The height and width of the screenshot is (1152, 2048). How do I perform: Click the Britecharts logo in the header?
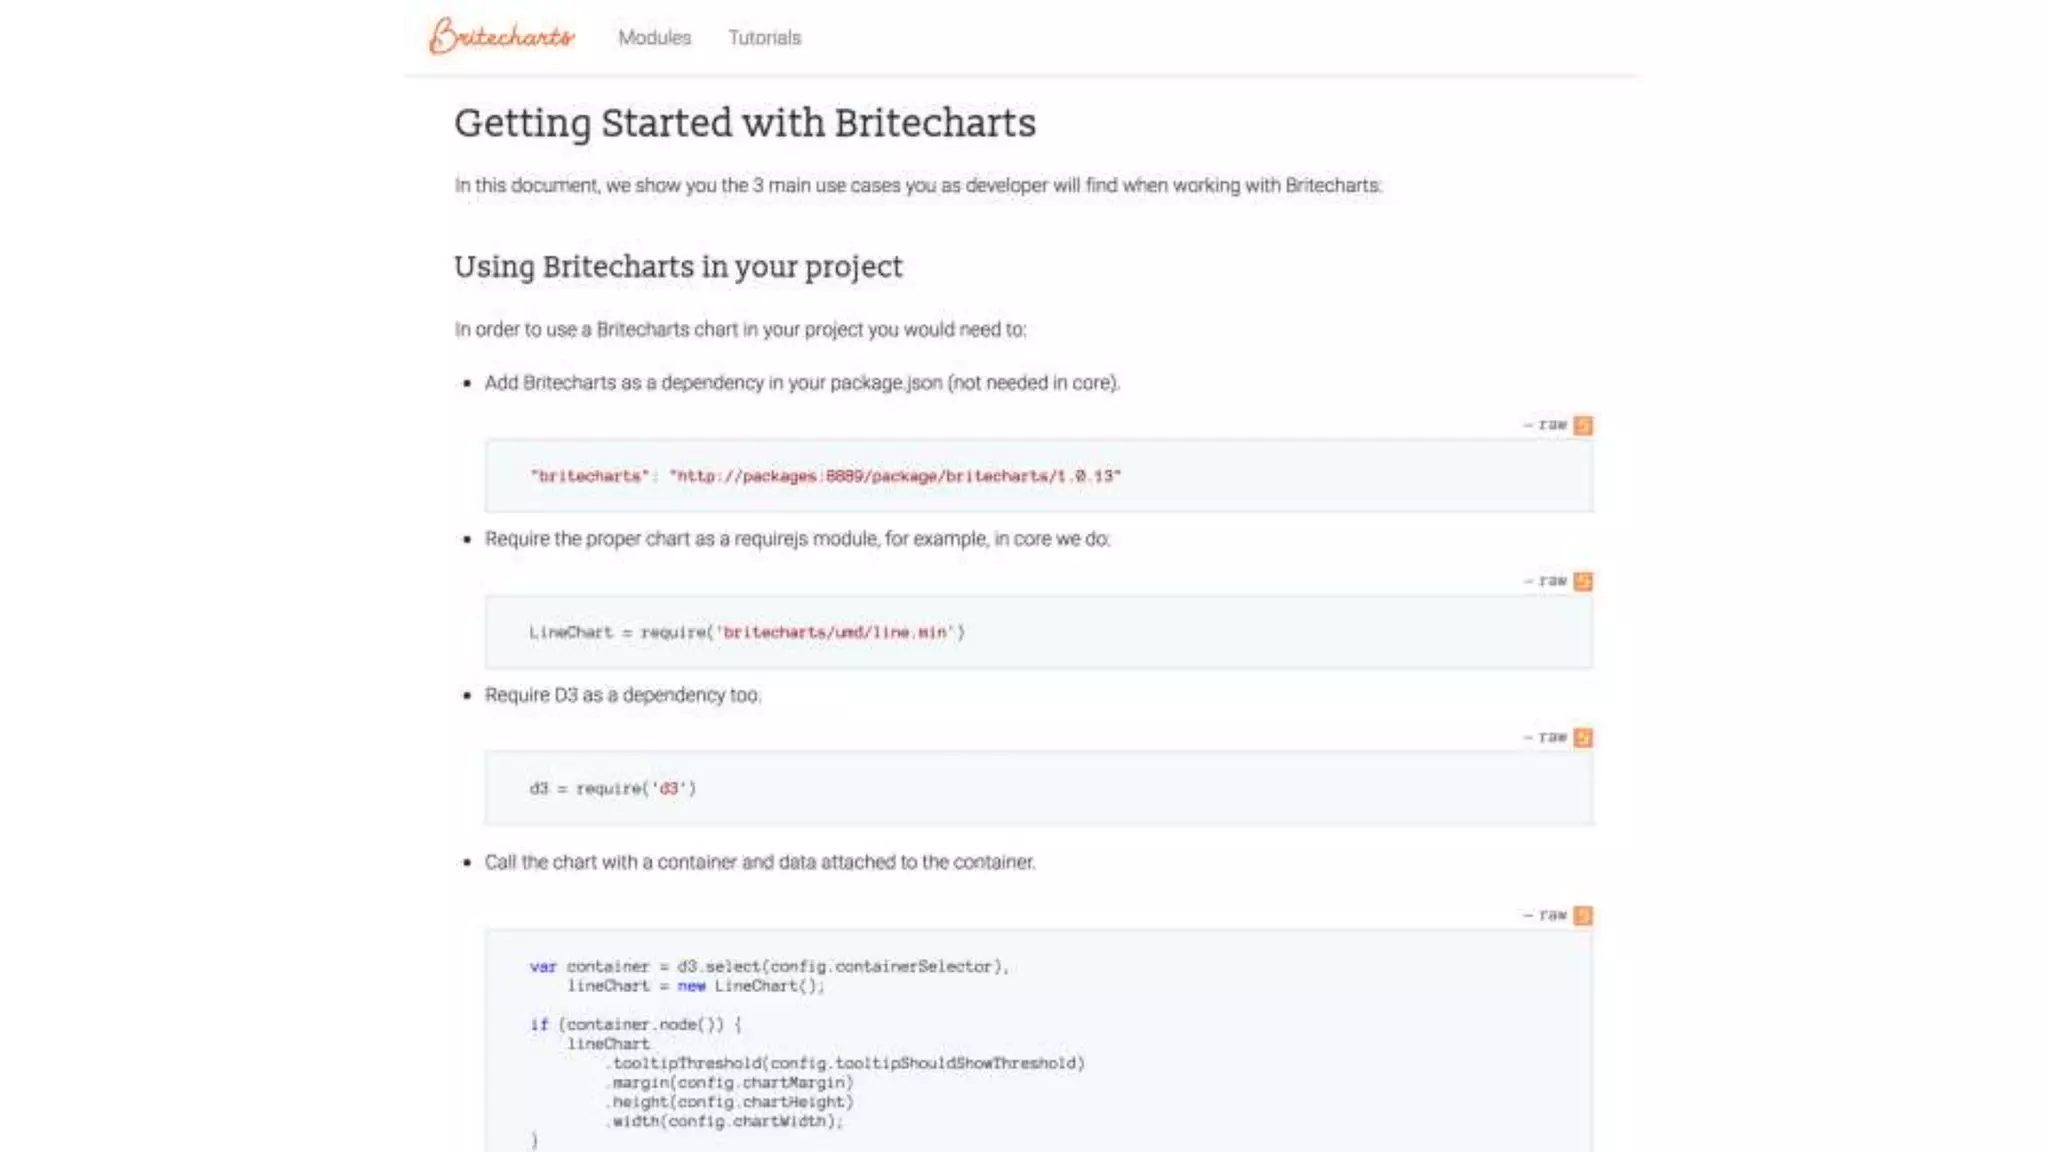tap(502, 36)
